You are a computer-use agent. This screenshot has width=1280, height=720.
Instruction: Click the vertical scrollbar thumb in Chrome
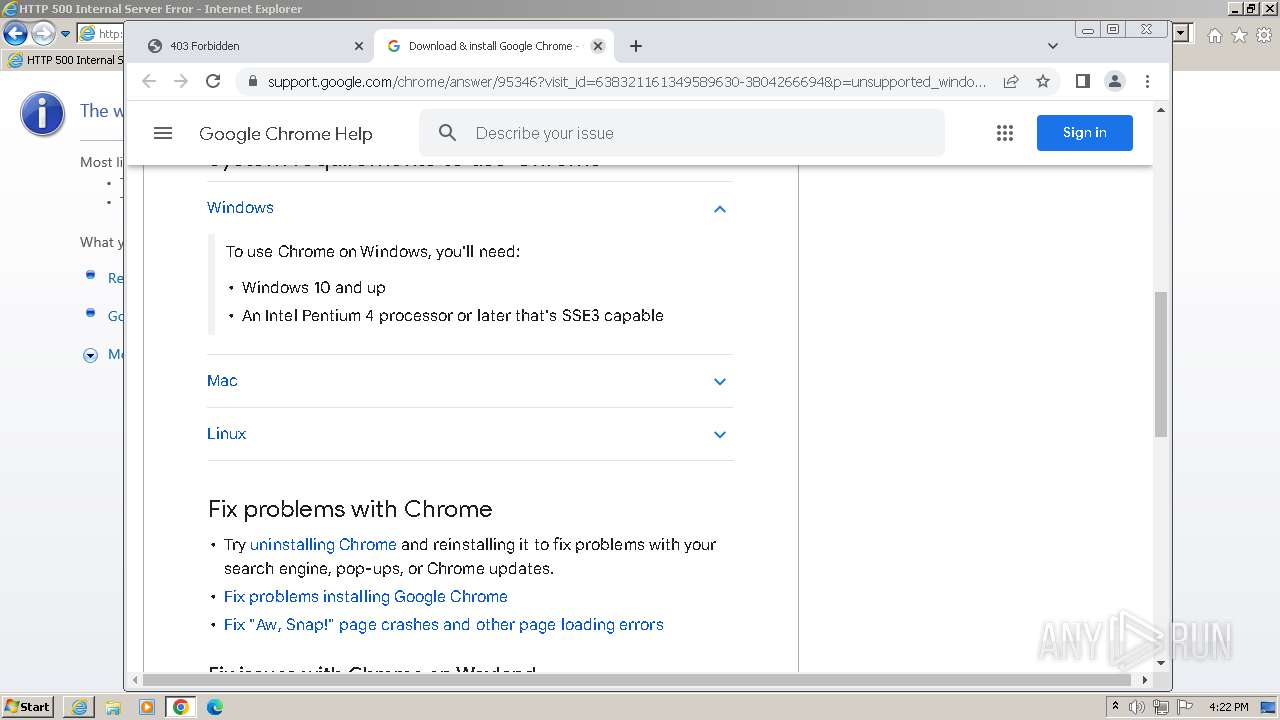(x=1160, y=364)
